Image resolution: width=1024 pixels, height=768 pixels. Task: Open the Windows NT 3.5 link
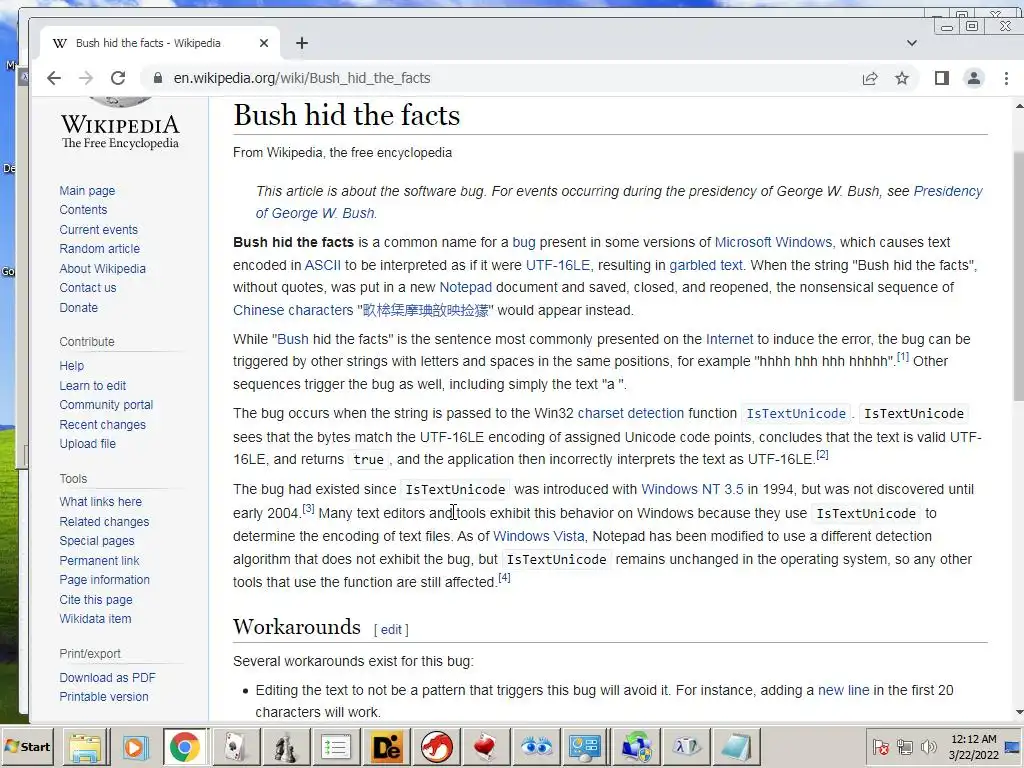692,490
